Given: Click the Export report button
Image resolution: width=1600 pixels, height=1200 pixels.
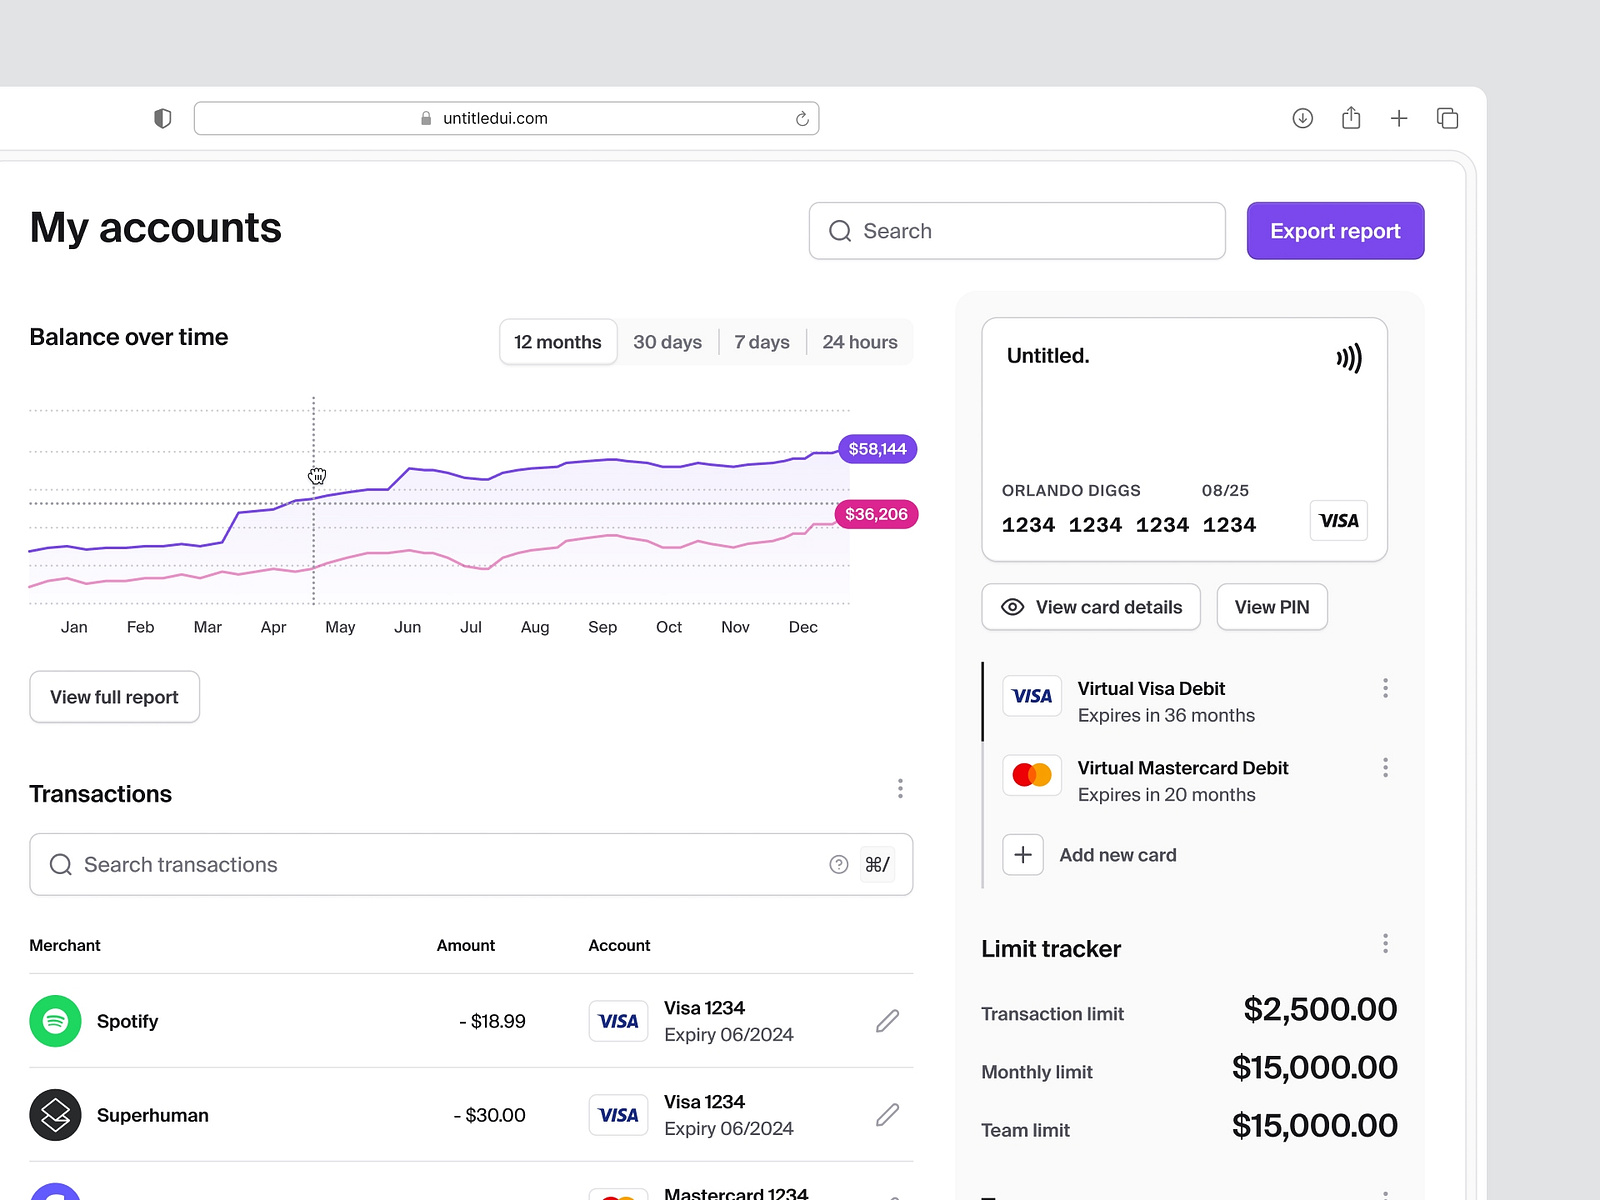Looking at the screenshot, I should tap(1335, 230).
